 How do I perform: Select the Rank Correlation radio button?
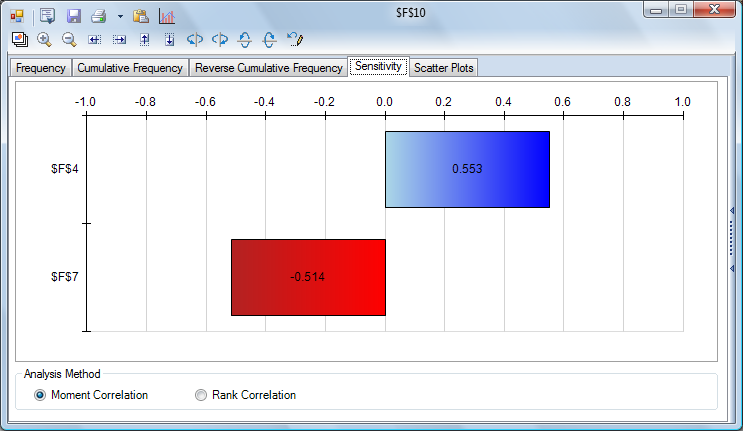coord(201,395)
